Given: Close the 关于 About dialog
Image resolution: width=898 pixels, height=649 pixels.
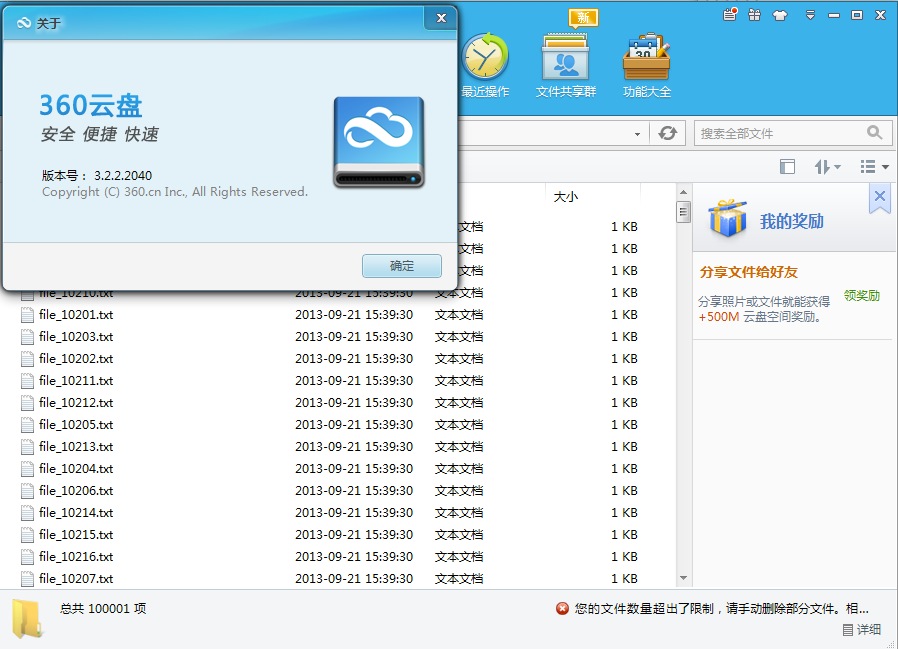Looking at the screenshot, I should (441, 18).
